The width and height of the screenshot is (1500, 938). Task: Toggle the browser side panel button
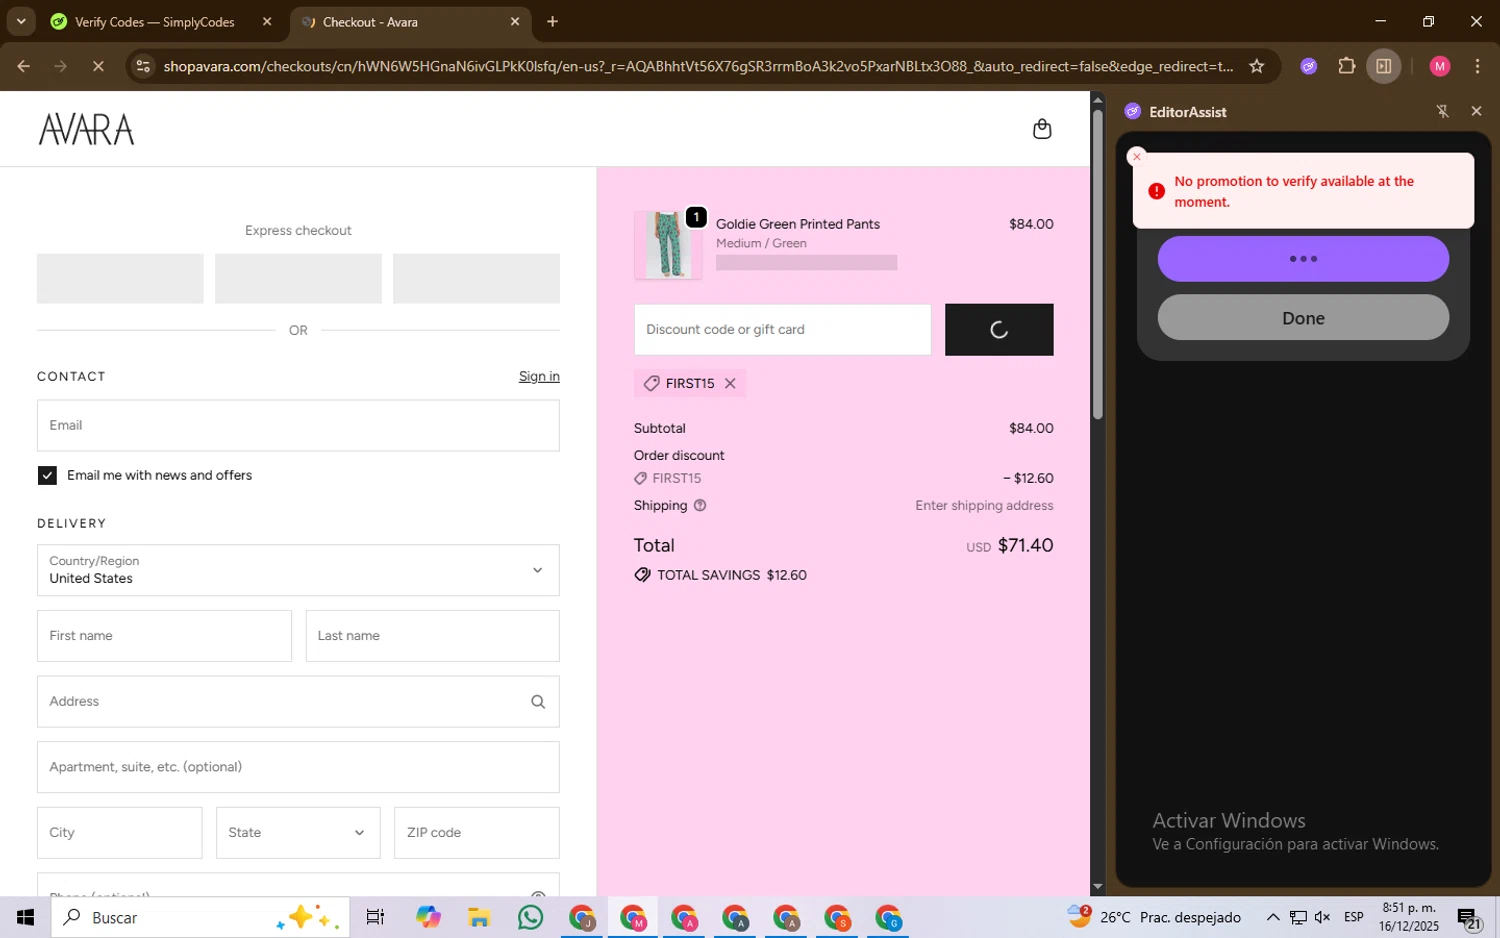(x=1384, y=66)
